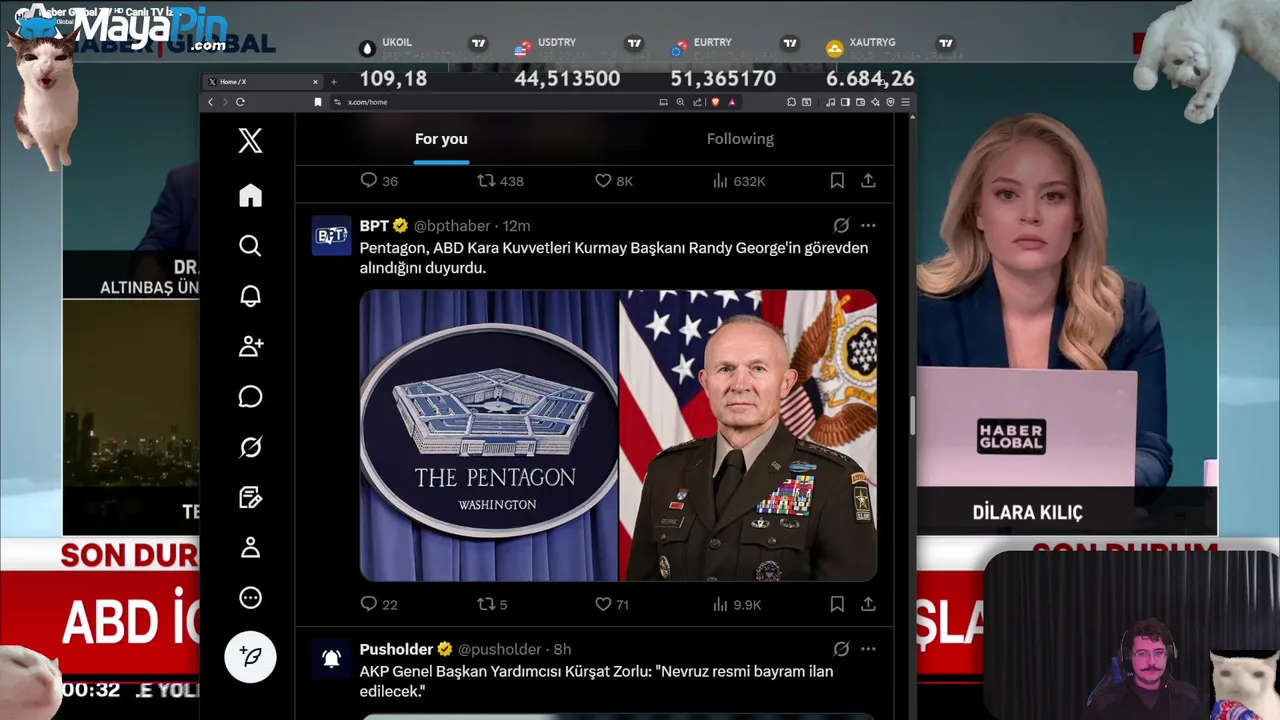The width and height of the screenshot is (1280, 720).
Task: Open Grok from the X sidebar
Action: (250, 447)
